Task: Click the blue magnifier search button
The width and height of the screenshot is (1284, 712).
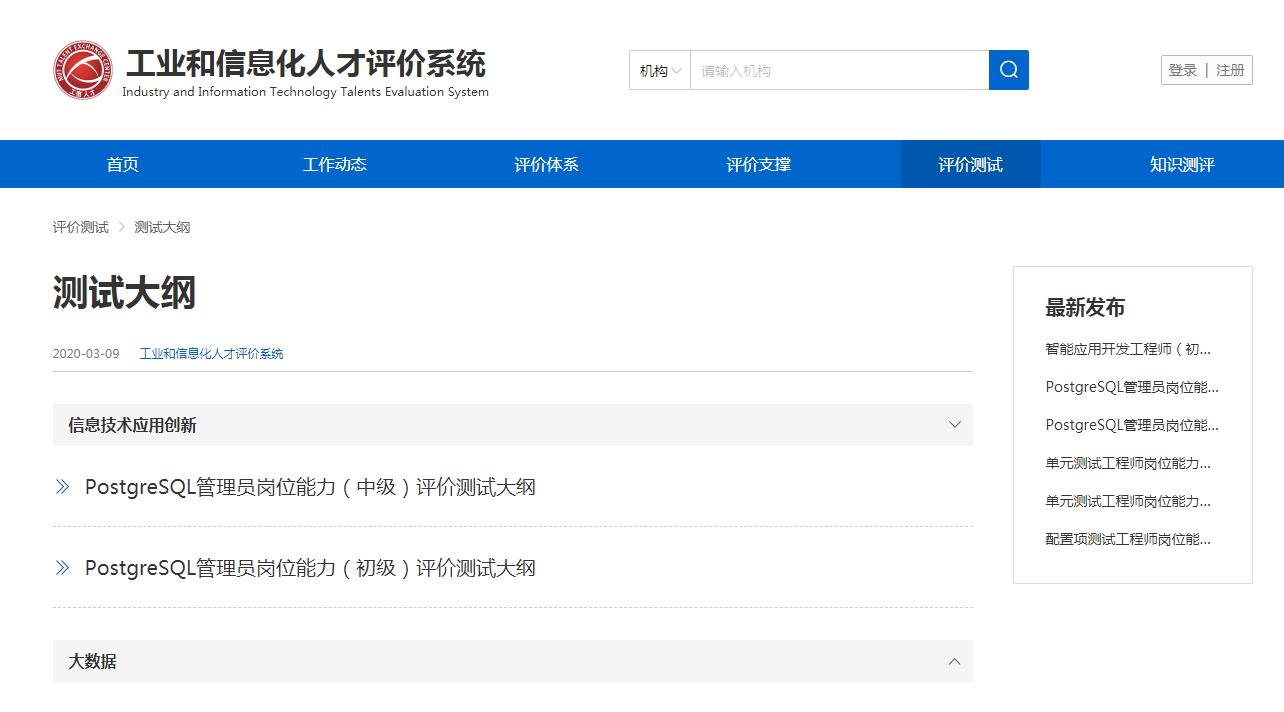Action: [1009, 70]
